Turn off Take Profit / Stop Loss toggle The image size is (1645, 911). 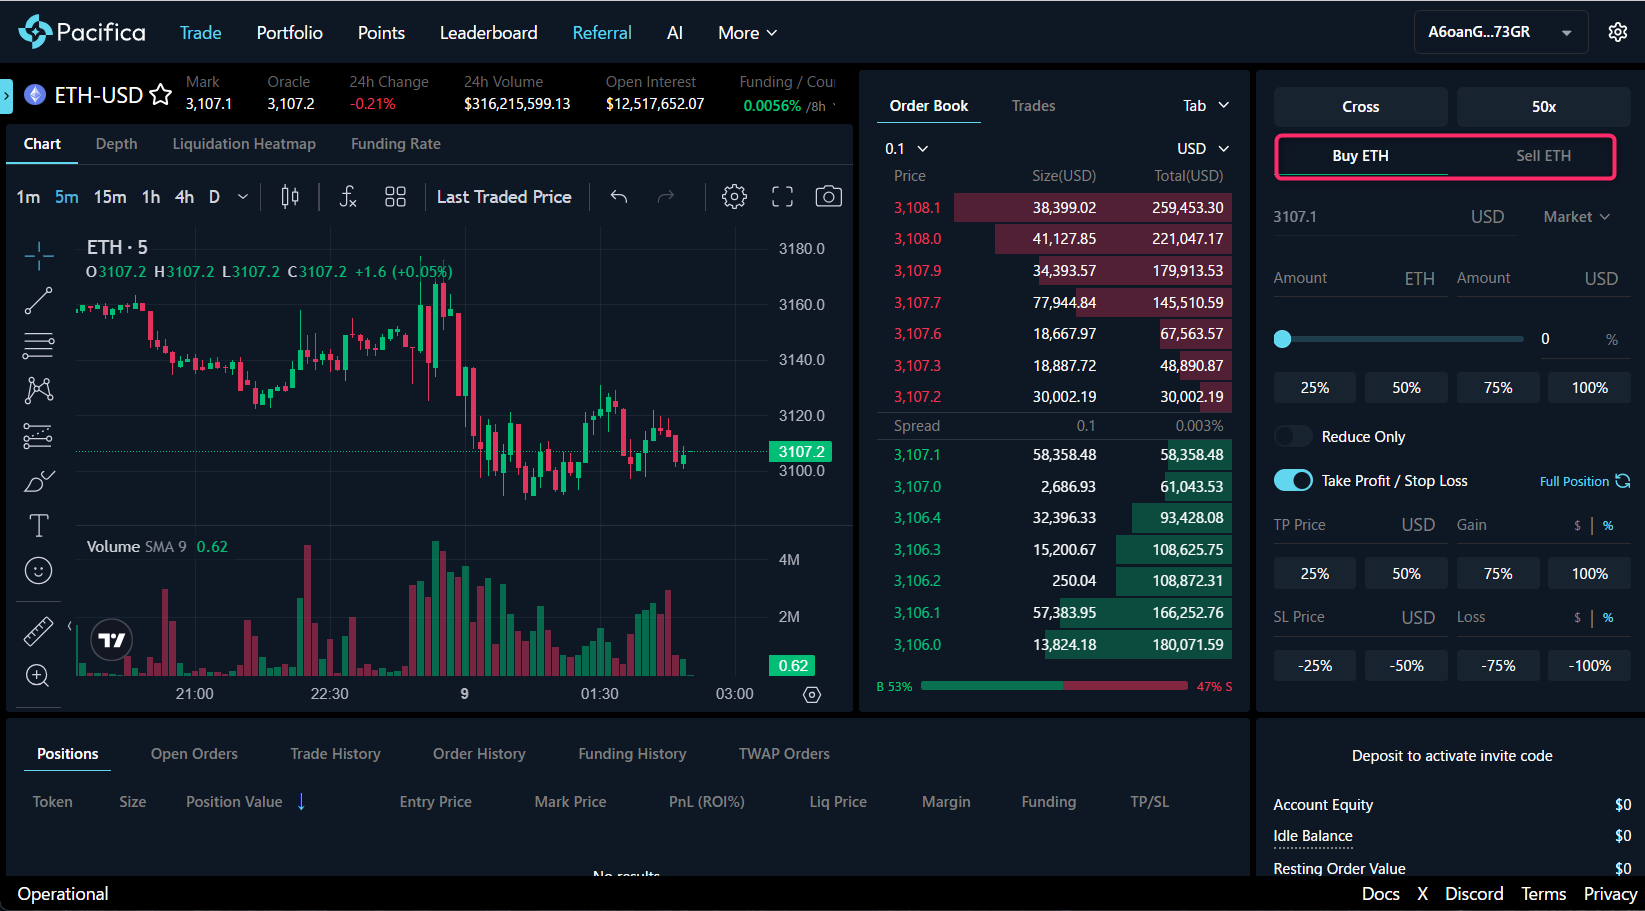[x=1293, y=481]
